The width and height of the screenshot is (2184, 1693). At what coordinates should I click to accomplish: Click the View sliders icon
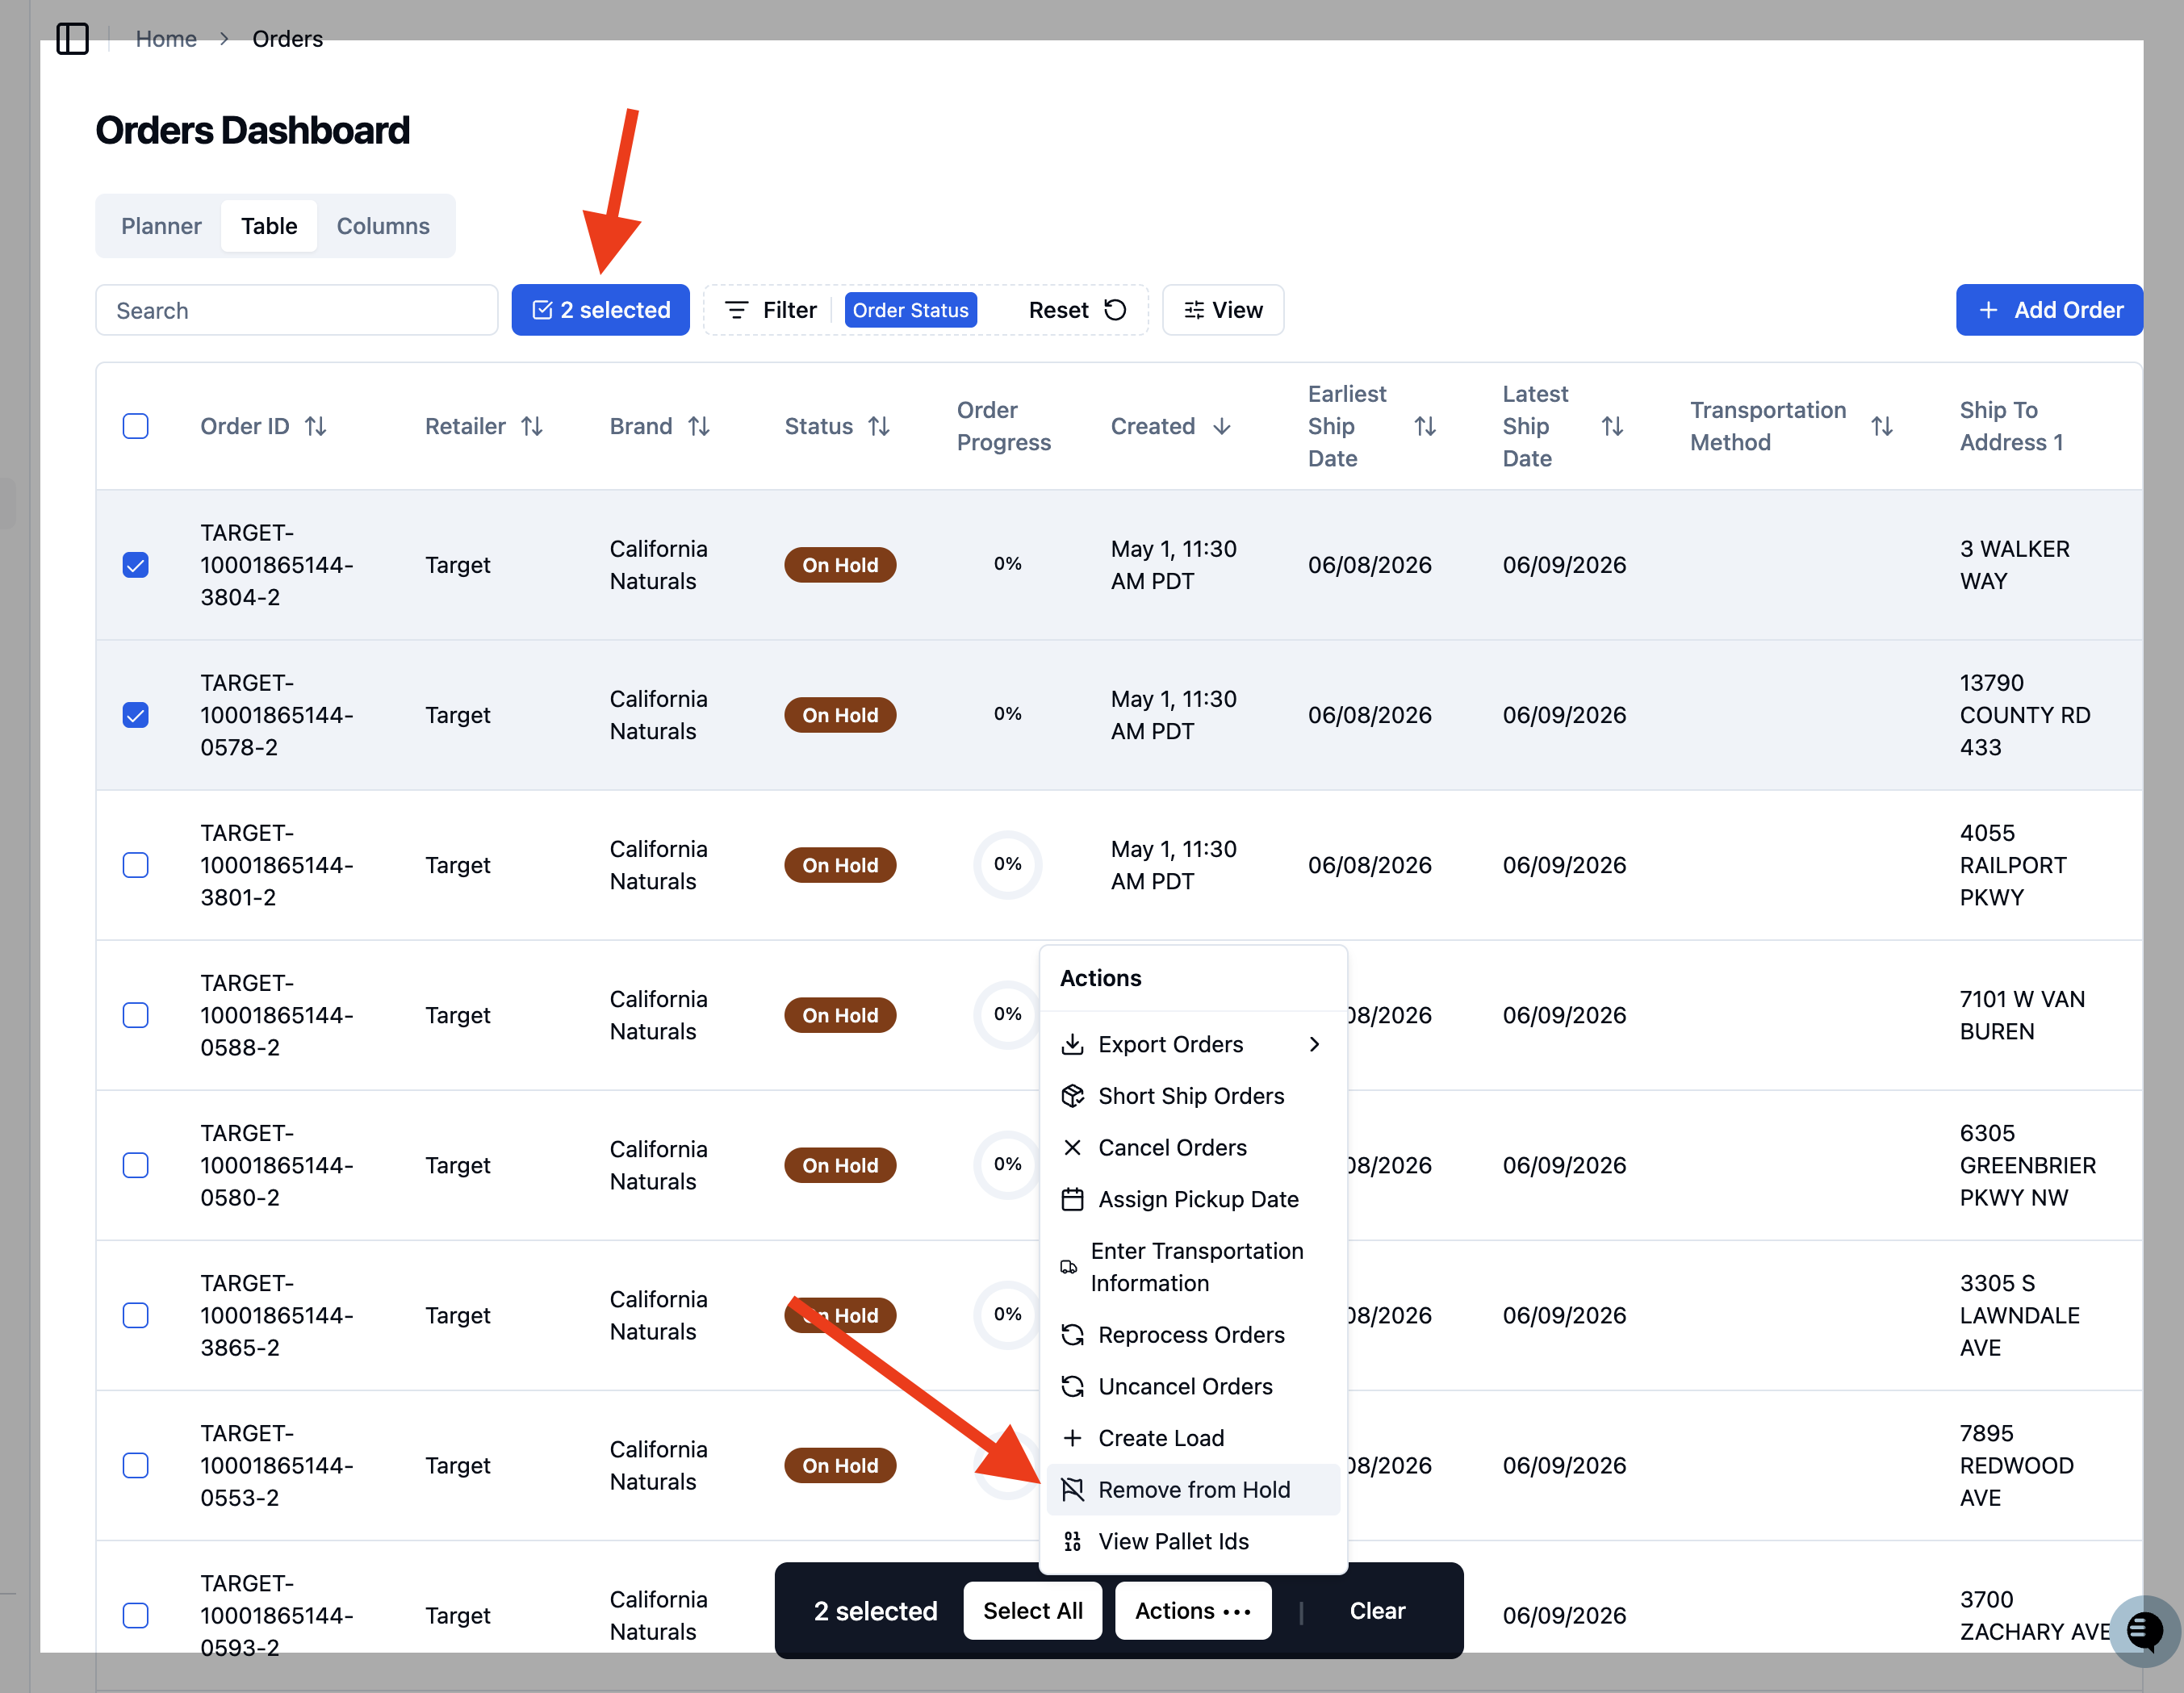pos(1194,310)
